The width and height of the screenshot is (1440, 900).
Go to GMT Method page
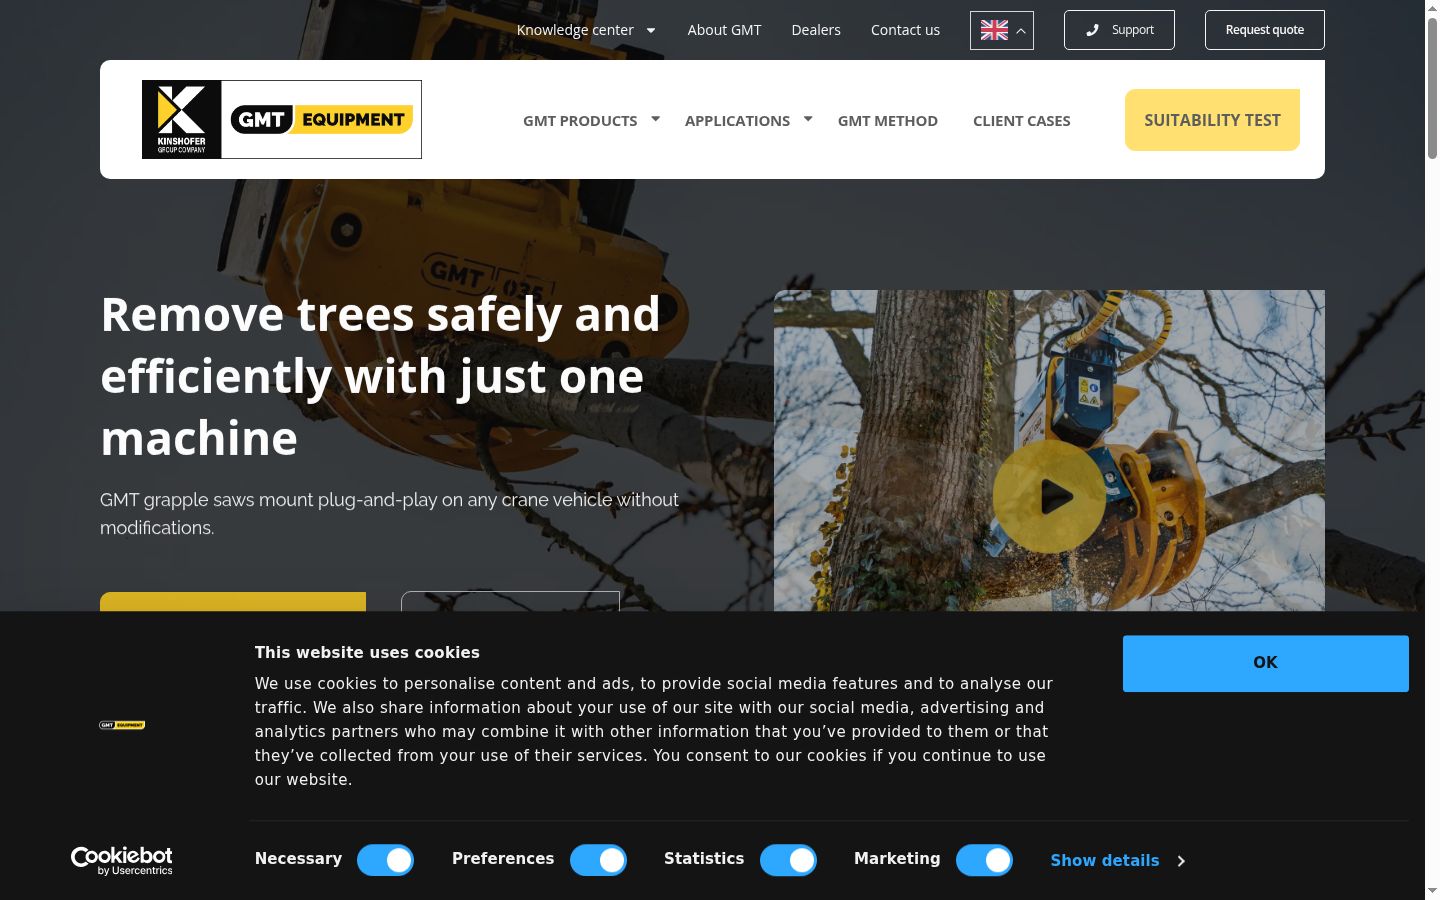click(888, 121)
